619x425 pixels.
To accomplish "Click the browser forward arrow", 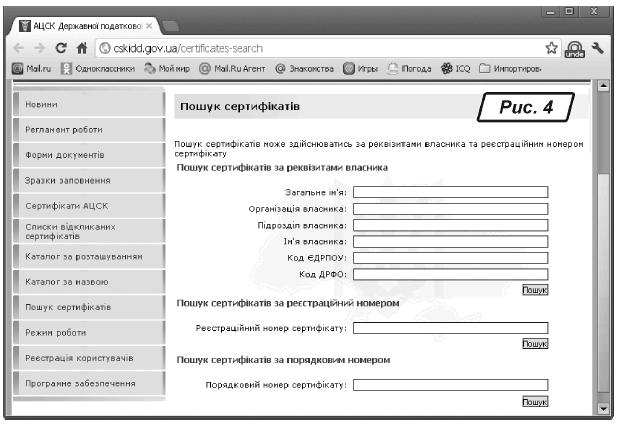I will pos(38,47).
